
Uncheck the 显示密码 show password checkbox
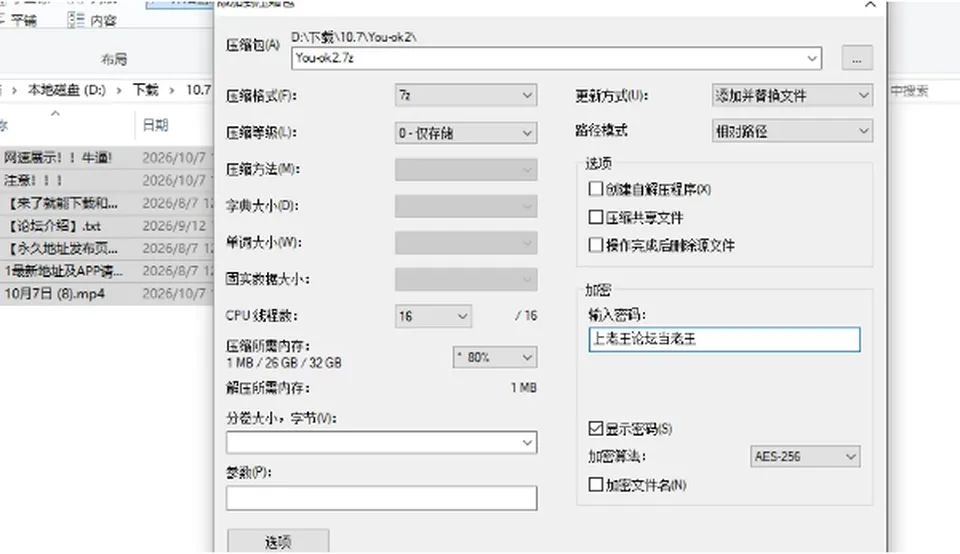(596, 429)
